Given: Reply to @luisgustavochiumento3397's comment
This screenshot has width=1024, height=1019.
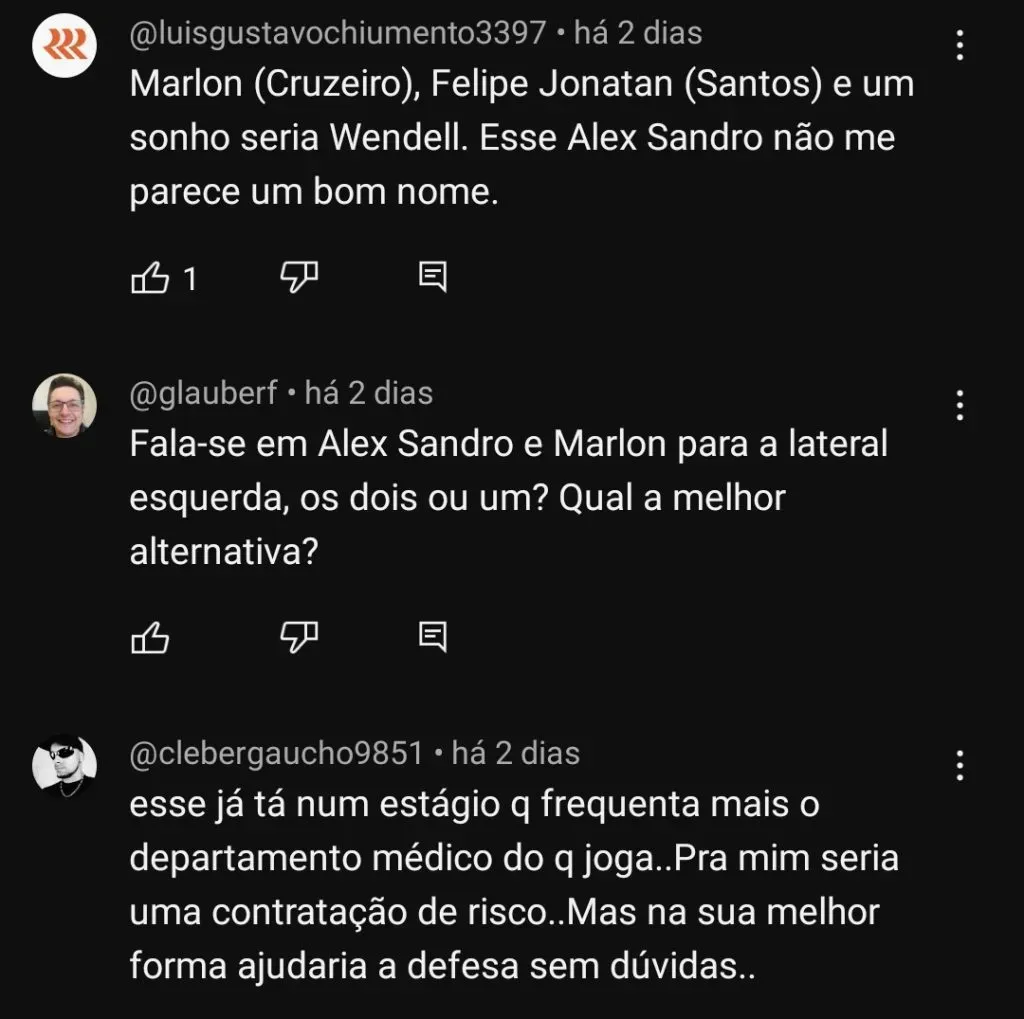Looking at the screenshot, I should (x=433, y=278).
